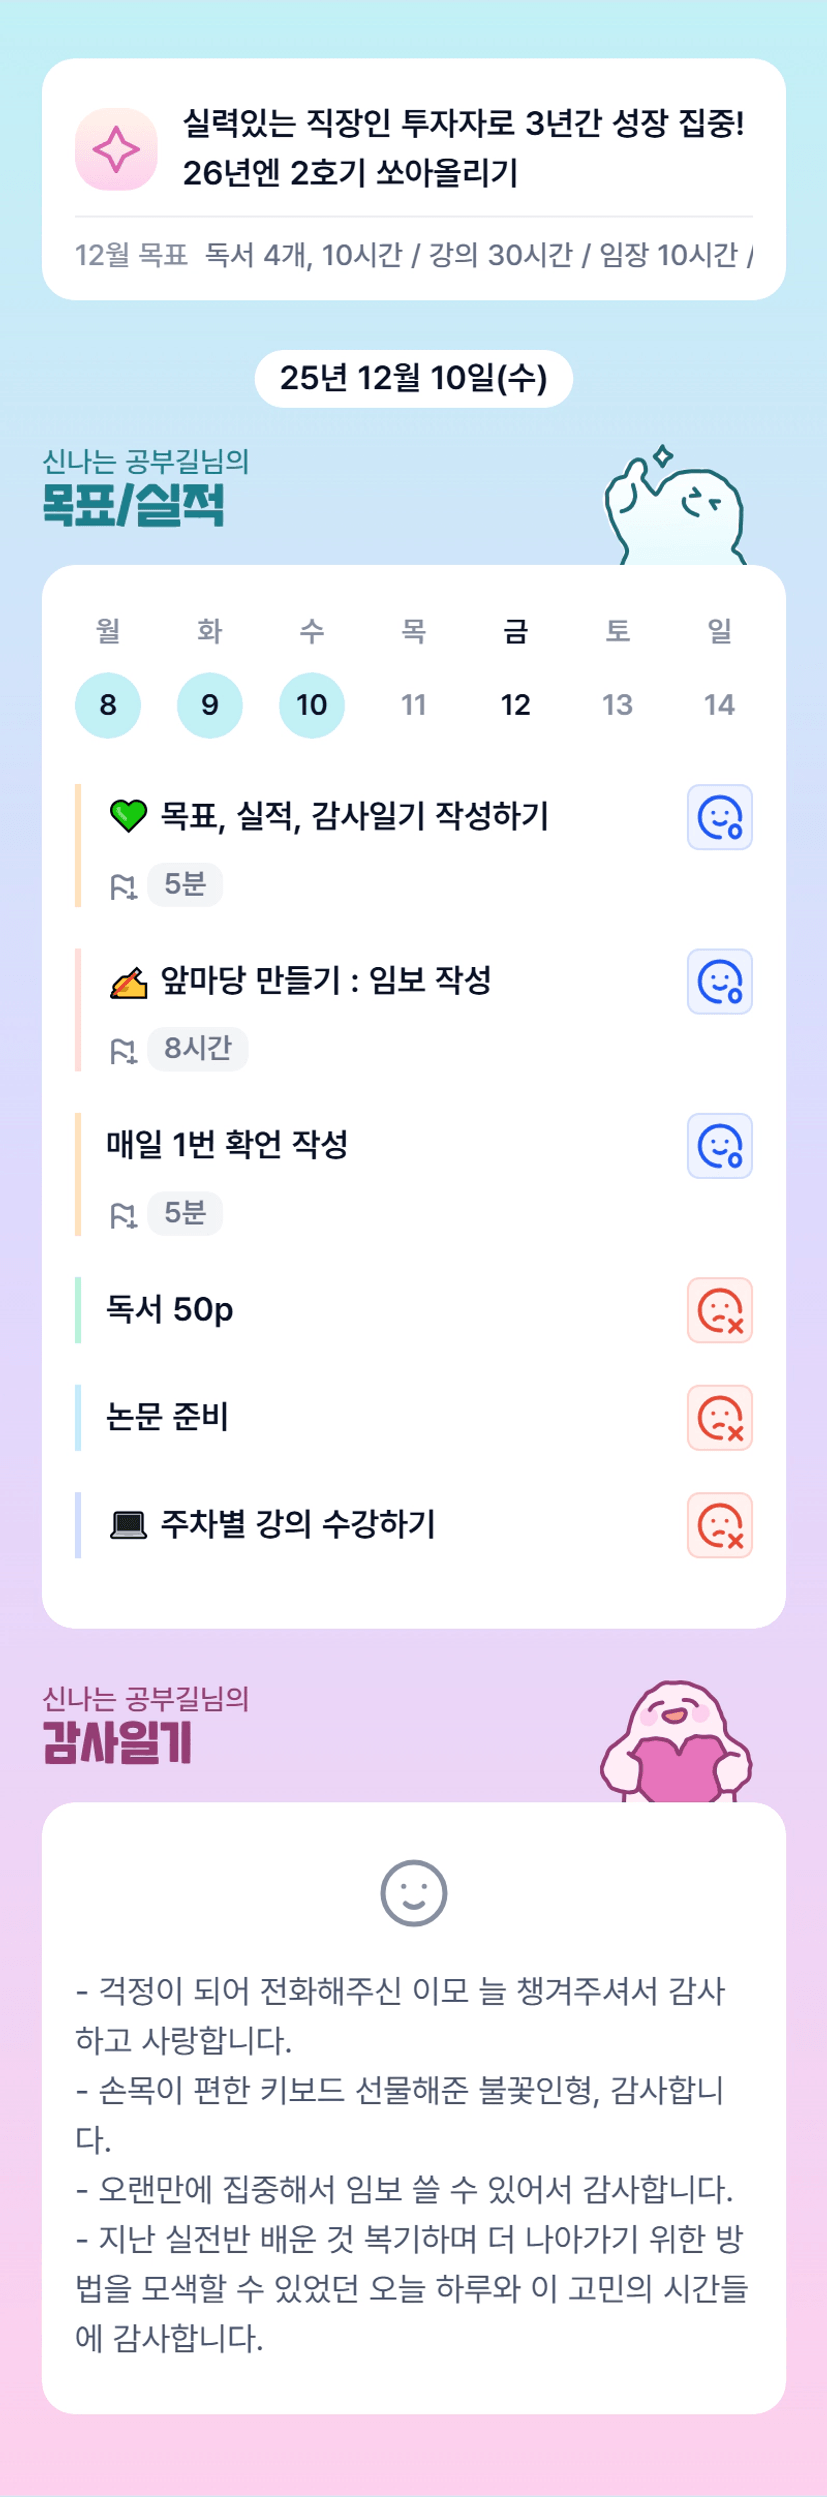
Task: Toggle the sad-face status for 논문 준비
Action: 719,1418
